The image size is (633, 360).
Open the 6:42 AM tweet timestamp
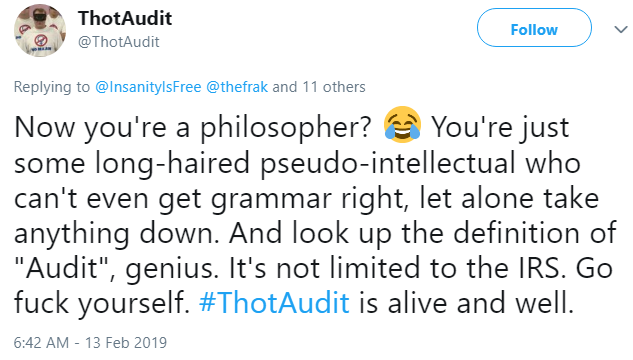click(x=41, y=343)
